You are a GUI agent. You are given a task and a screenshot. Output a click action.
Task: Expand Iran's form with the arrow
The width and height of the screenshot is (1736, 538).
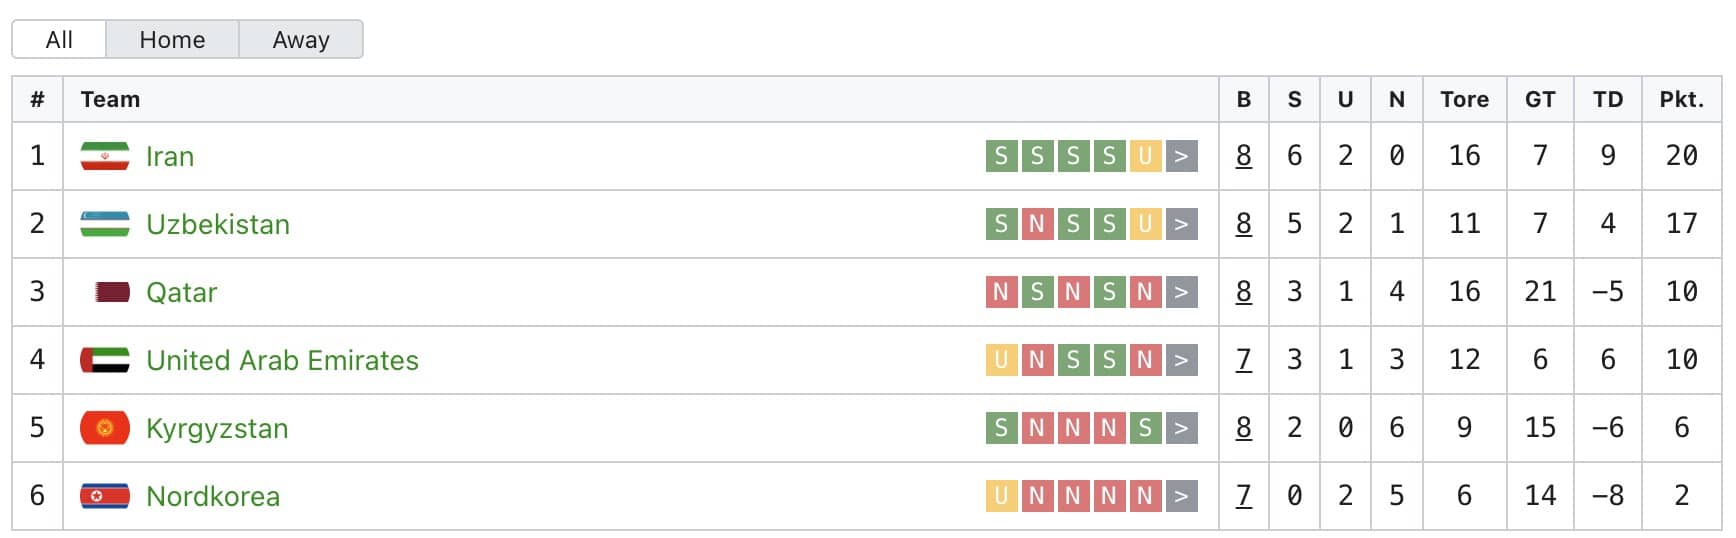click(1181, 156)
